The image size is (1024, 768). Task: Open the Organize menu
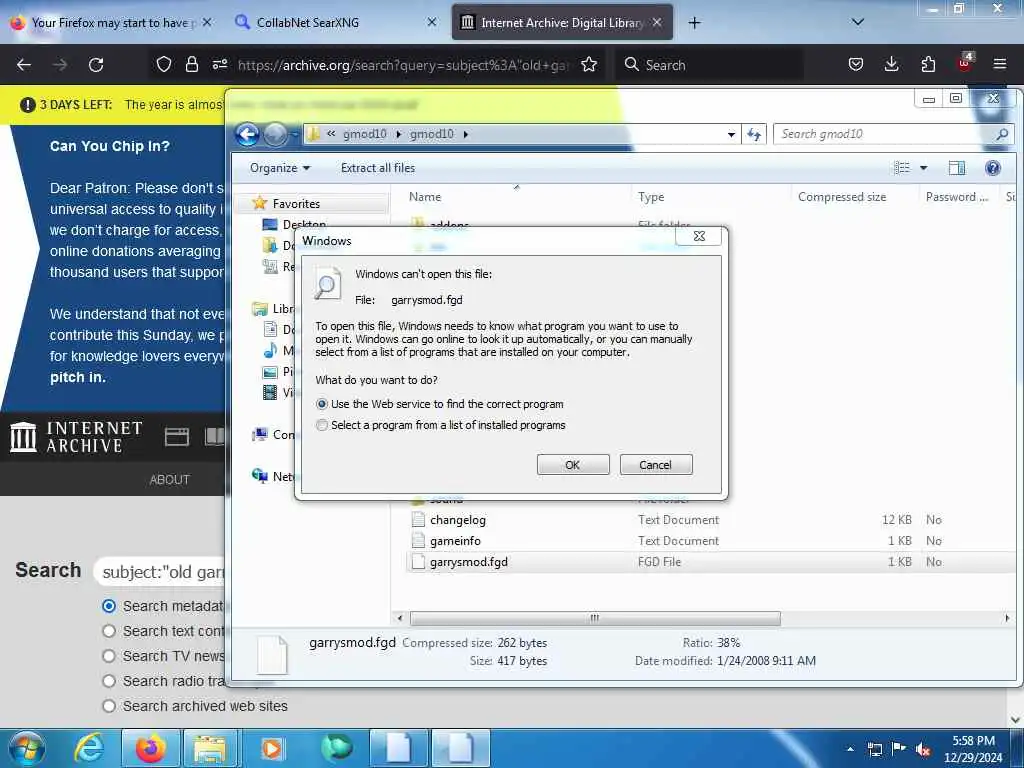pyautogui.click(x=280, y=168)
